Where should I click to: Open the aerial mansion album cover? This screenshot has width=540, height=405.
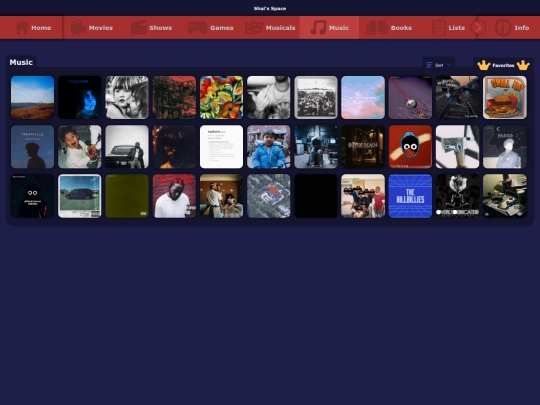coord(269,196)
